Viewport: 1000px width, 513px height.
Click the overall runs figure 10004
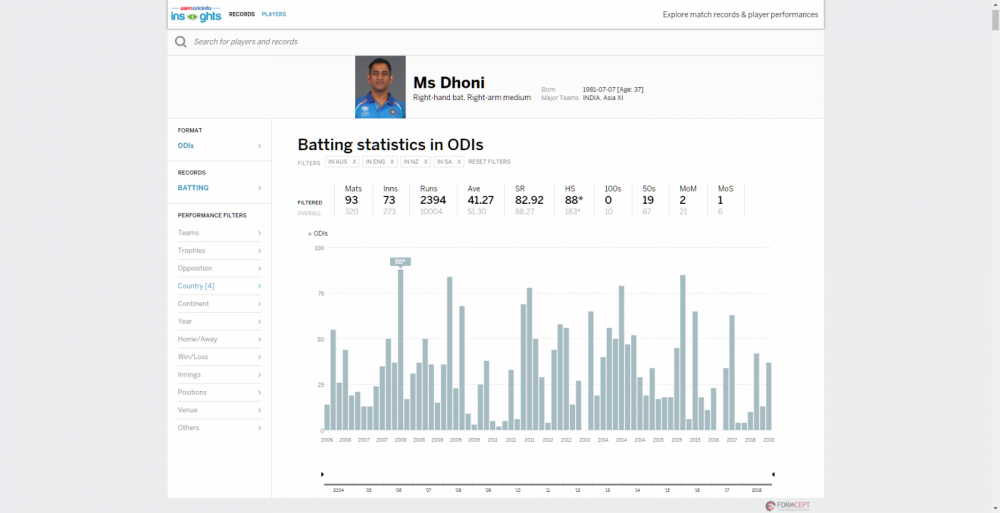pos(431,212)
